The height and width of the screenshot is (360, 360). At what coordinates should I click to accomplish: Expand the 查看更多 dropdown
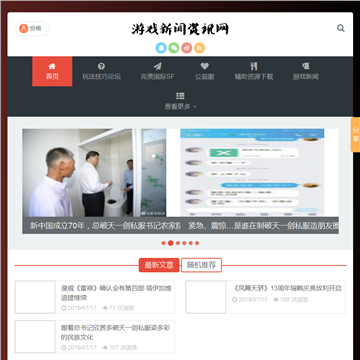pos(180,101)
